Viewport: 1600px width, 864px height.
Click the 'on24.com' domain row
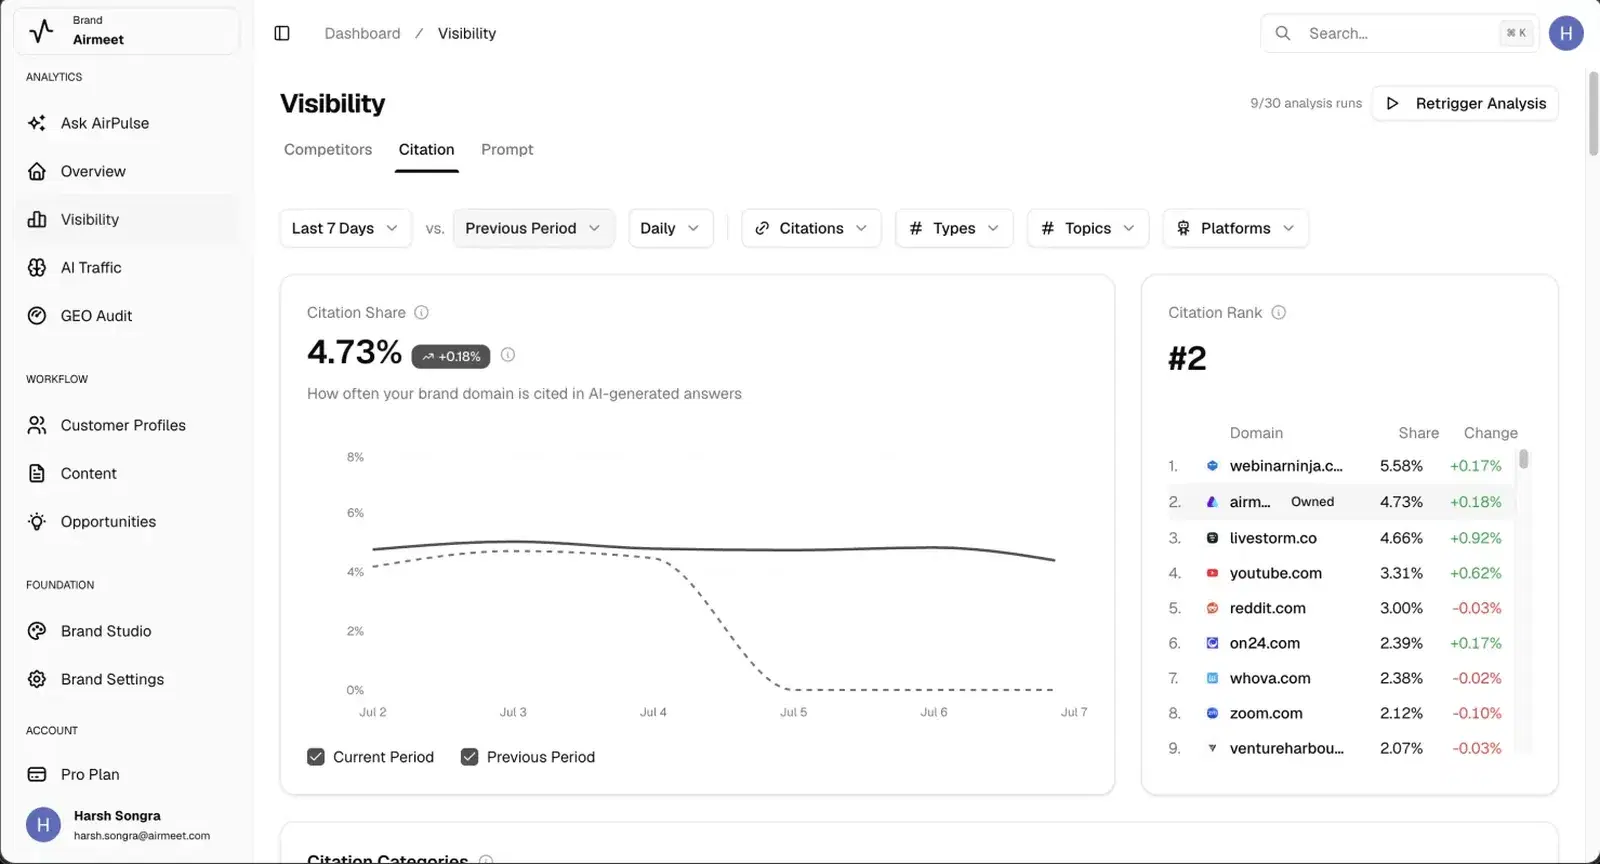point(1341,643)
